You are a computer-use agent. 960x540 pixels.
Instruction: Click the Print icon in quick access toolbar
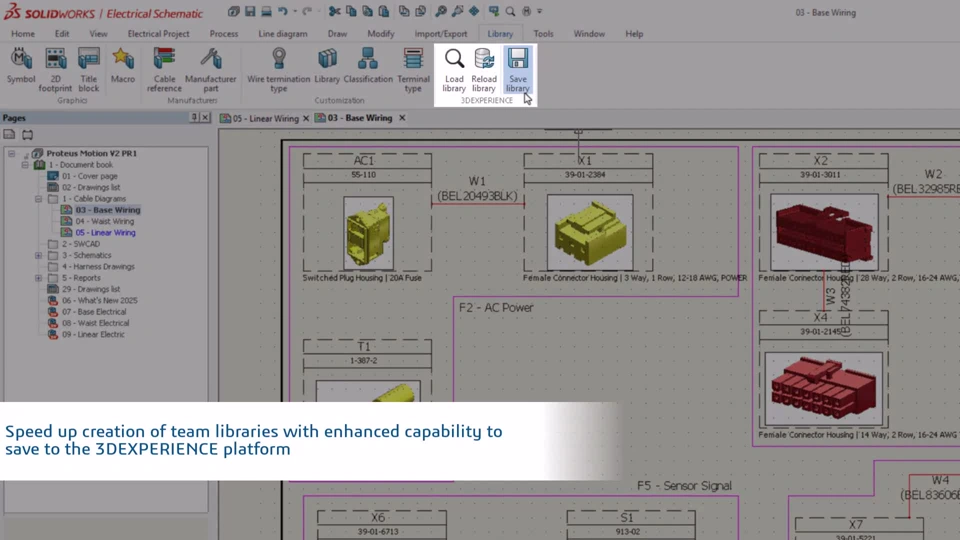point(266,11)
